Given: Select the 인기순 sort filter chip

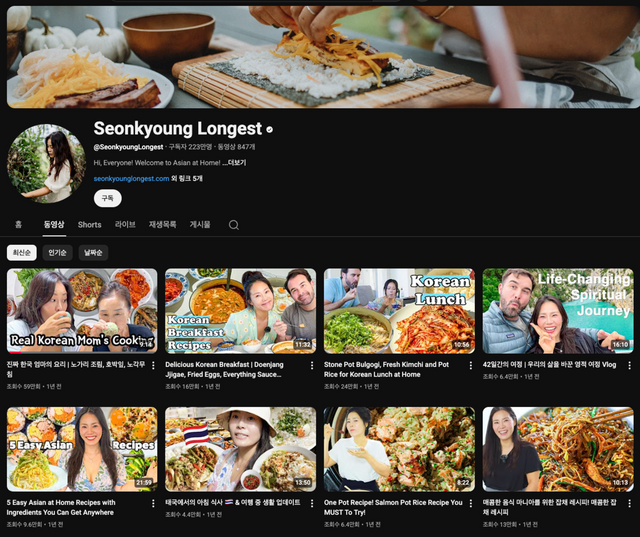Looking at the screenshot, I should click(x=57, y=253).
